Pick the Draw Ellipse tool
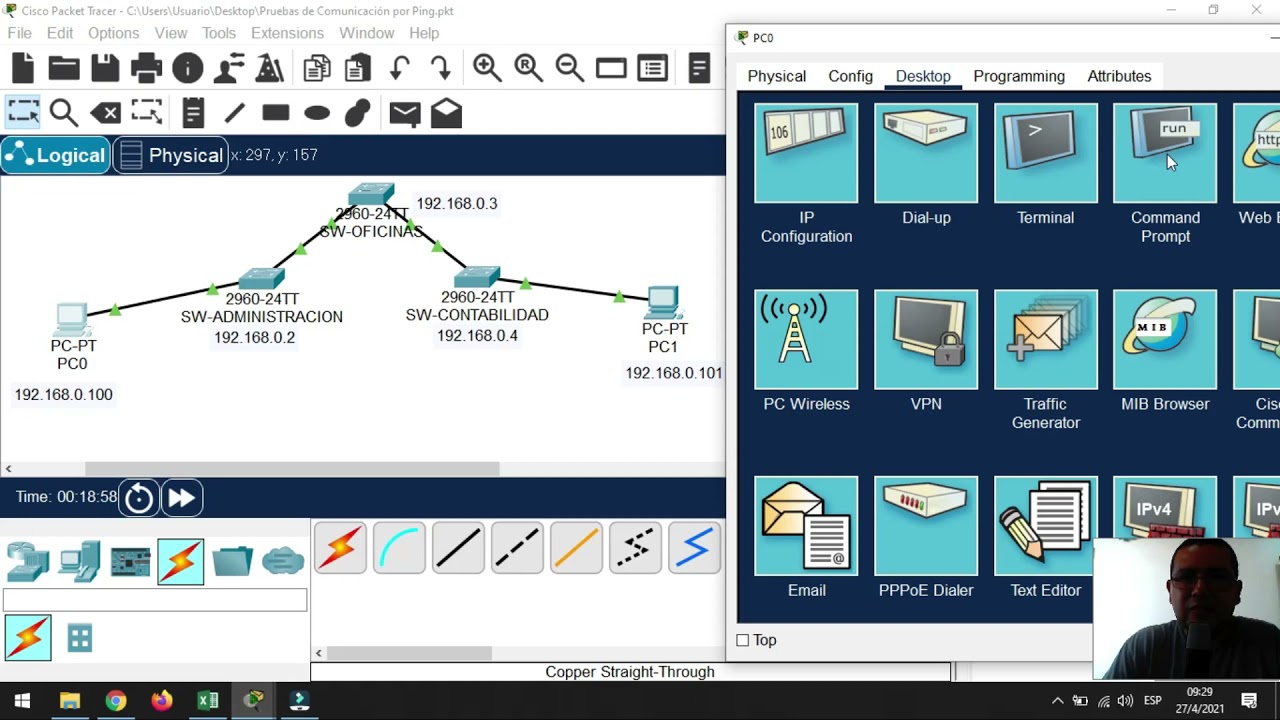The image size is (1280, 720). click(x=317, y=113)
